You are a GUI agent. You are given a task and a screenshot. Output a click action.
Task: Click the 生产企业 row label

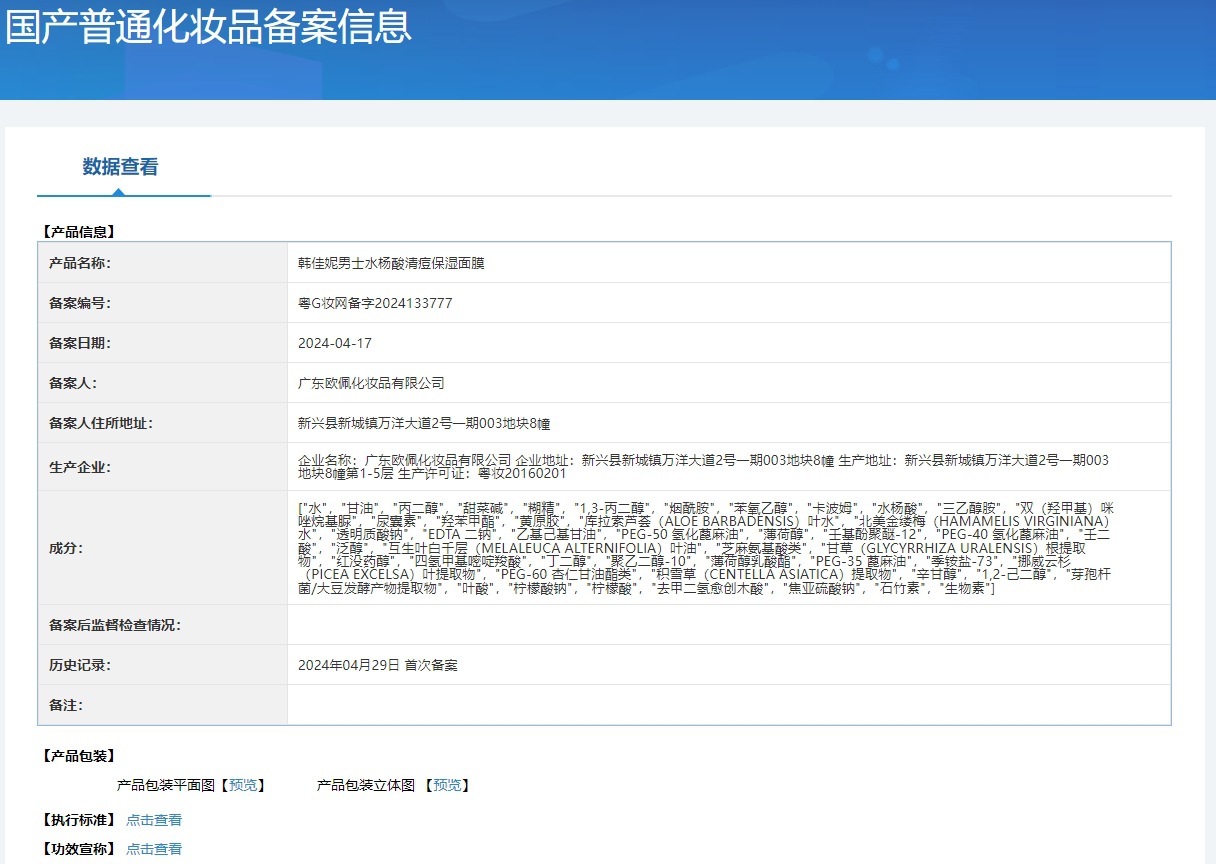[x=80, y=467]
